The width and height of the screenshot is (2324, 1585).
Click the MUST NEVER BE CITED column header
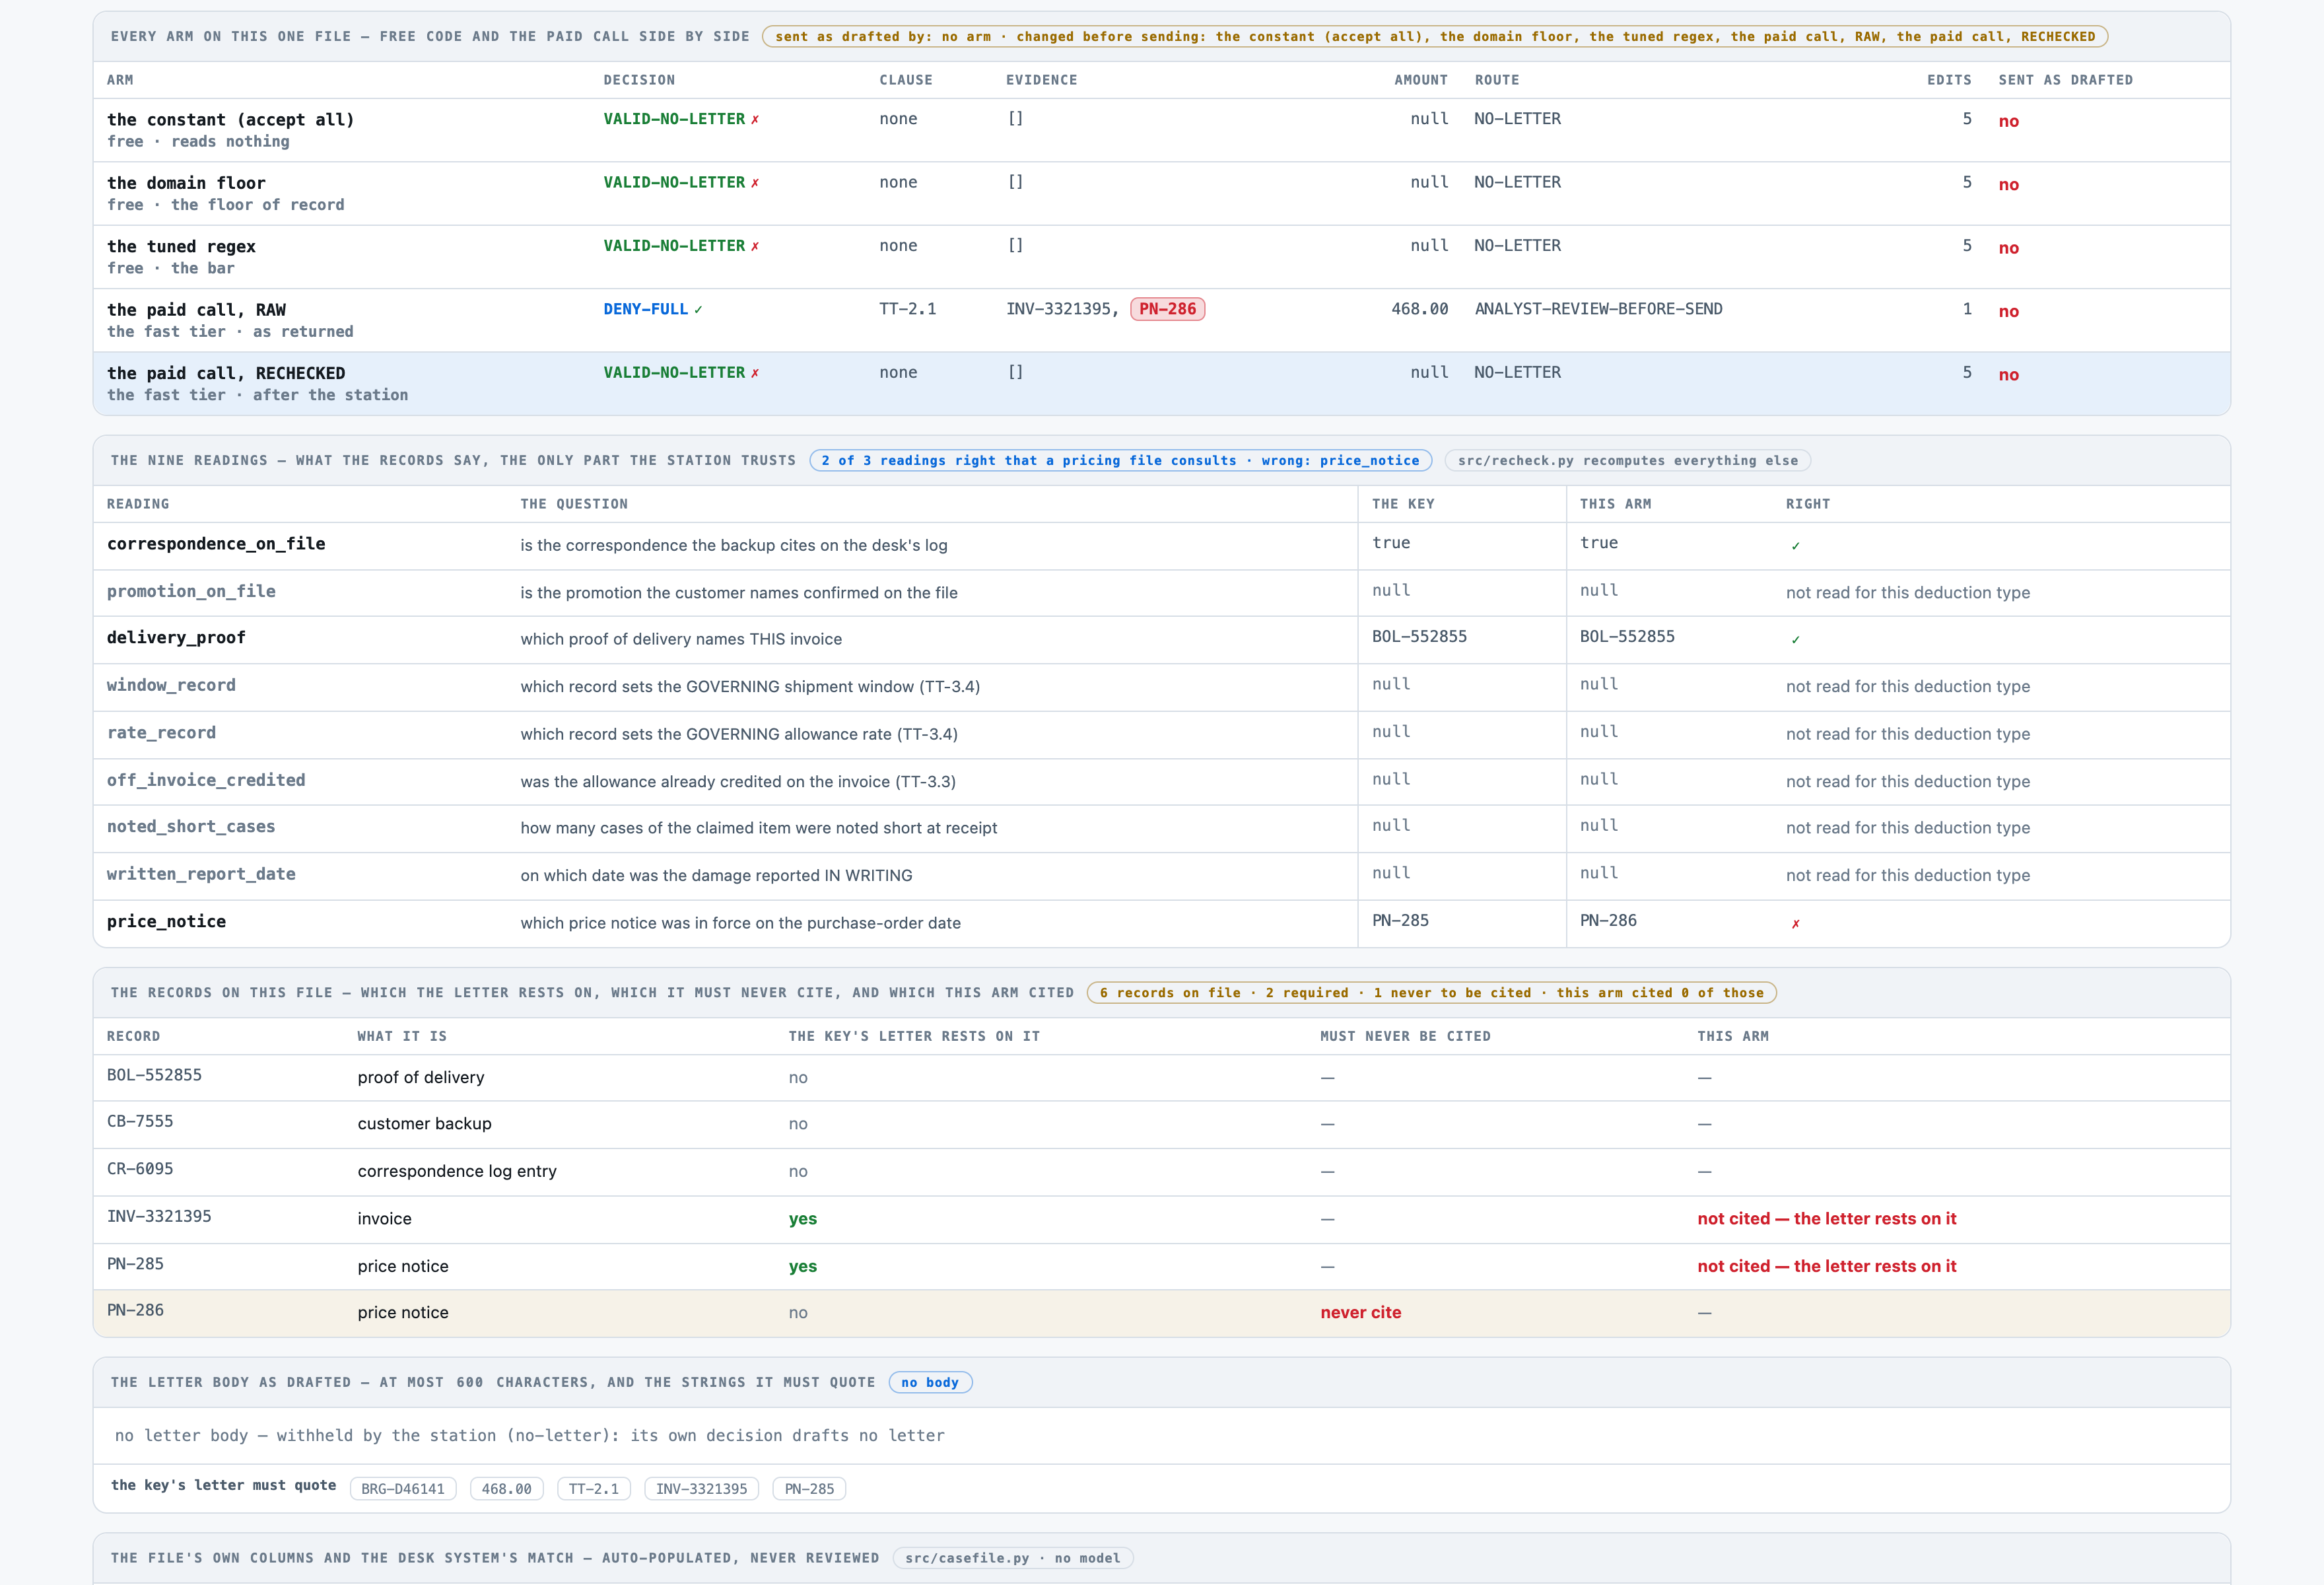point(1405,1036)
